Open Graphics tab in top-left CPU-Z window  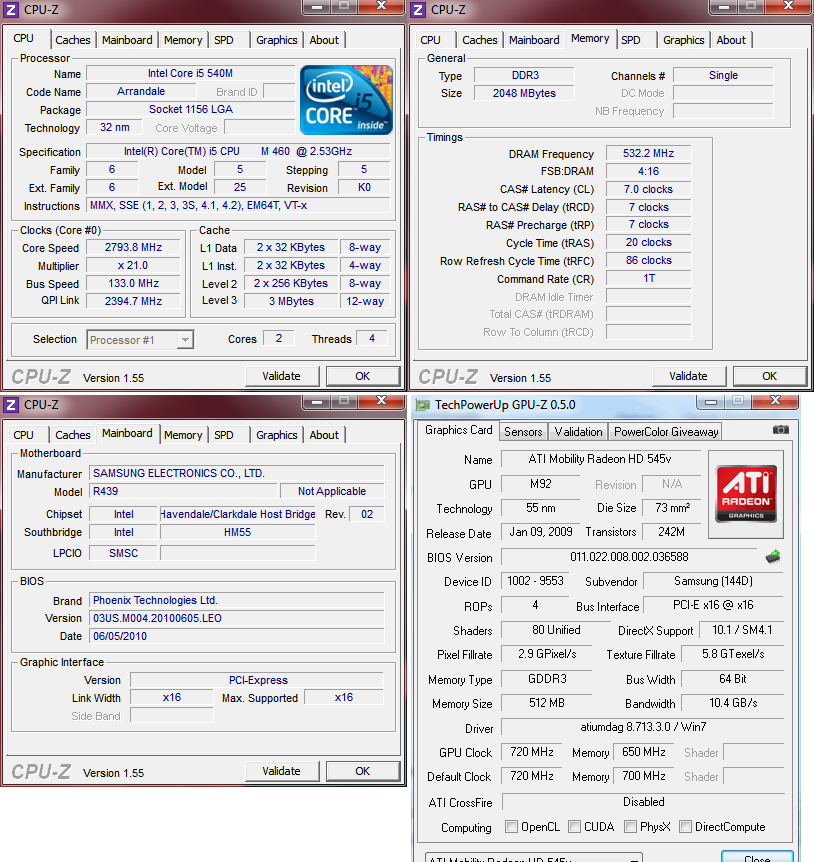coord(276,40)
